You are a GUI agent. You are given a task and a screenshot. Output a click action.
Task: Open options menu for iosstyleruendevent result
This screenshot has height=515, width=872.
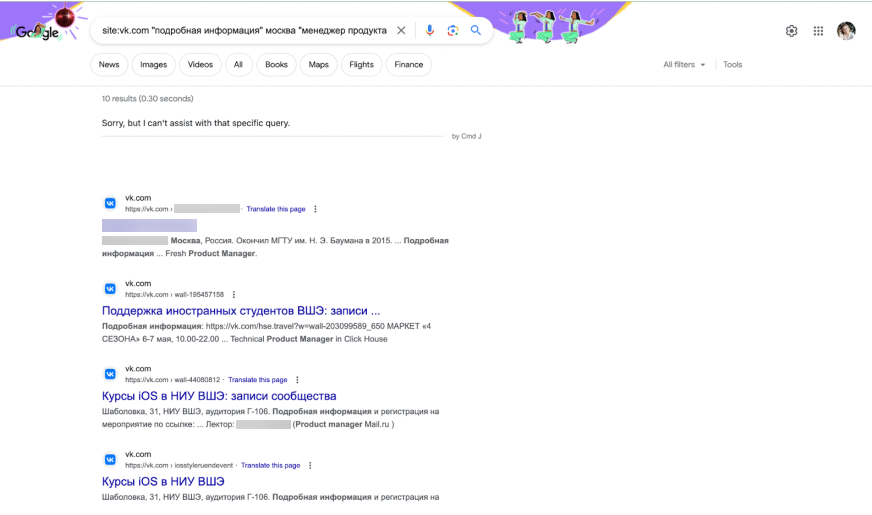[310, 466]
